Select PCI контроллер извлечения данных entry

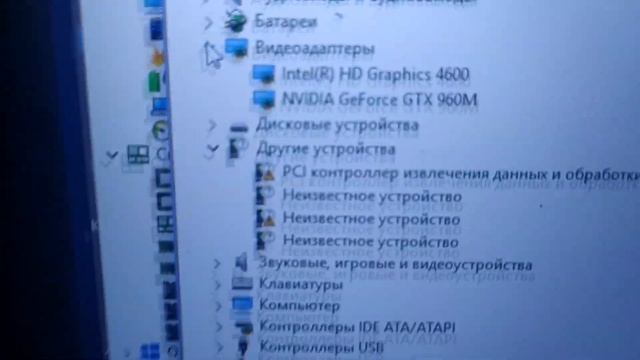[461, 174]
